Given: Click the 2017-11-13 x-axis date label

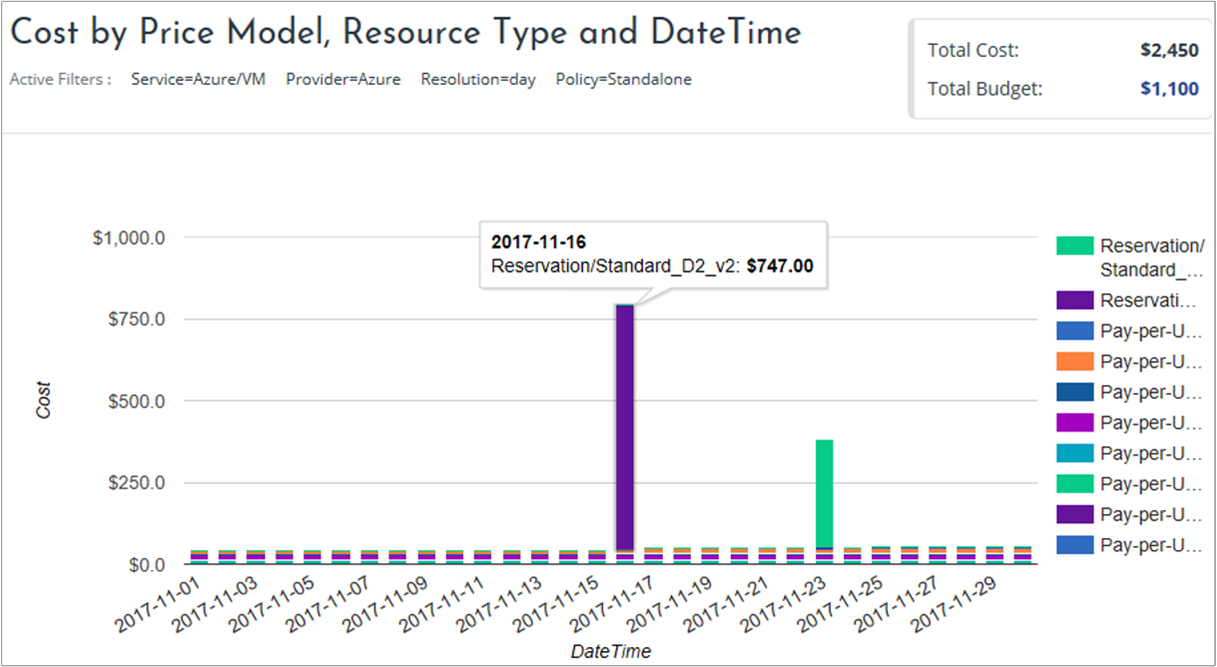Looking at the screenshot, I should pyautogui.click(x=502, y=603).
